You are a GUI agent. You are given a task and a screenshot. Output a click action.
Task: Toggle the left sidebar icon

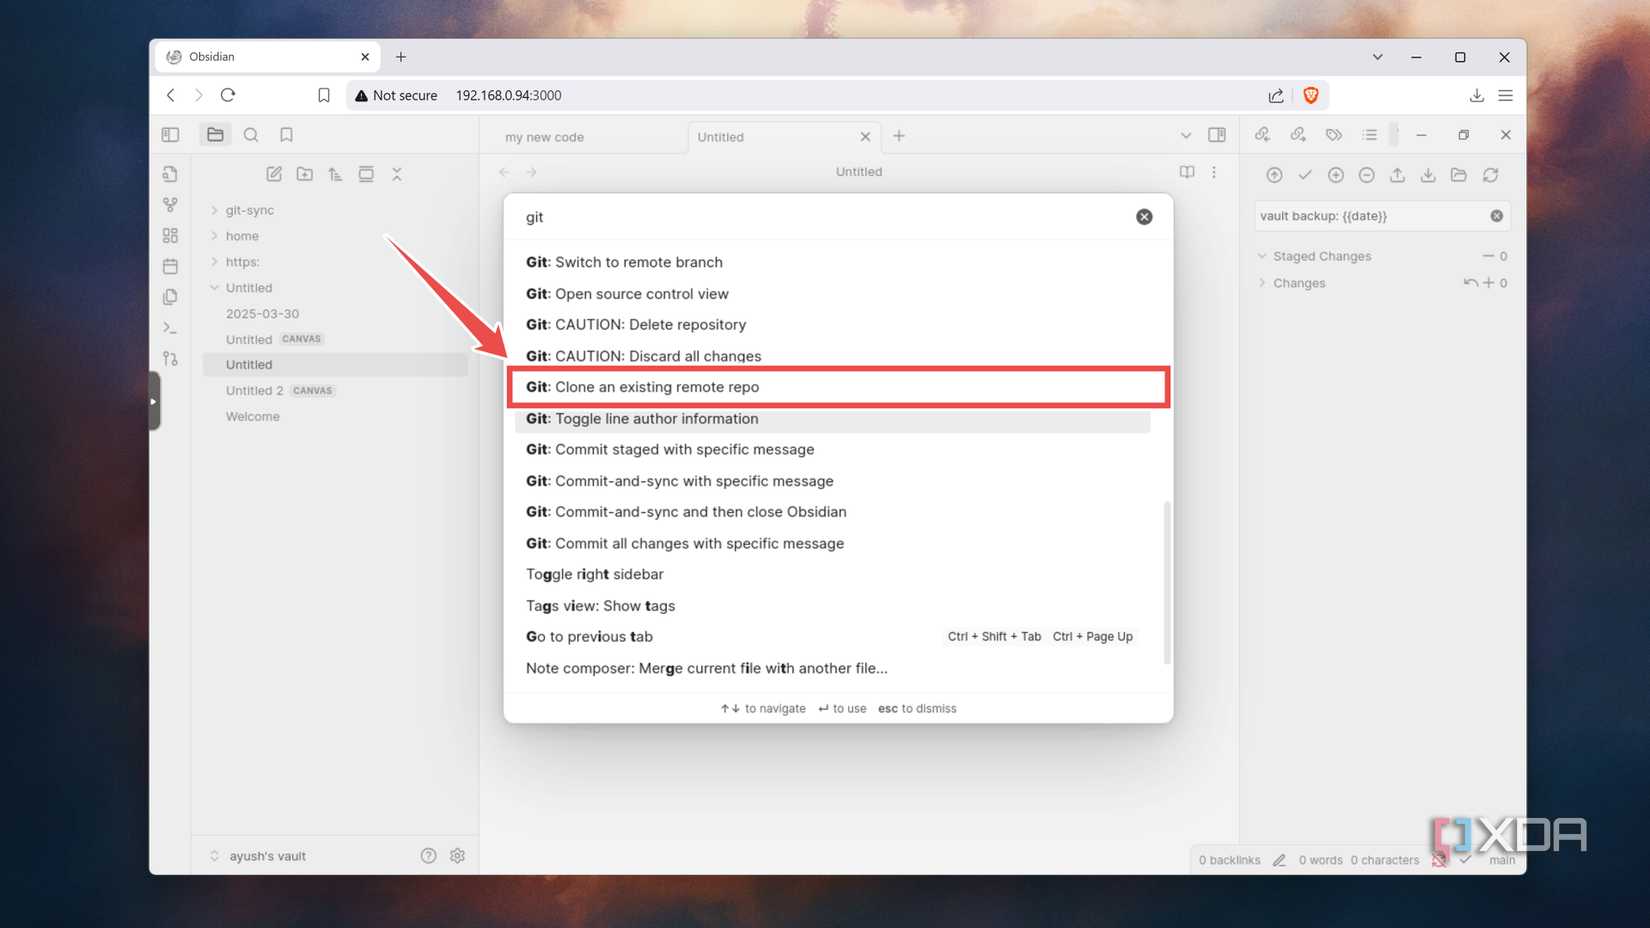coord(170,135)
